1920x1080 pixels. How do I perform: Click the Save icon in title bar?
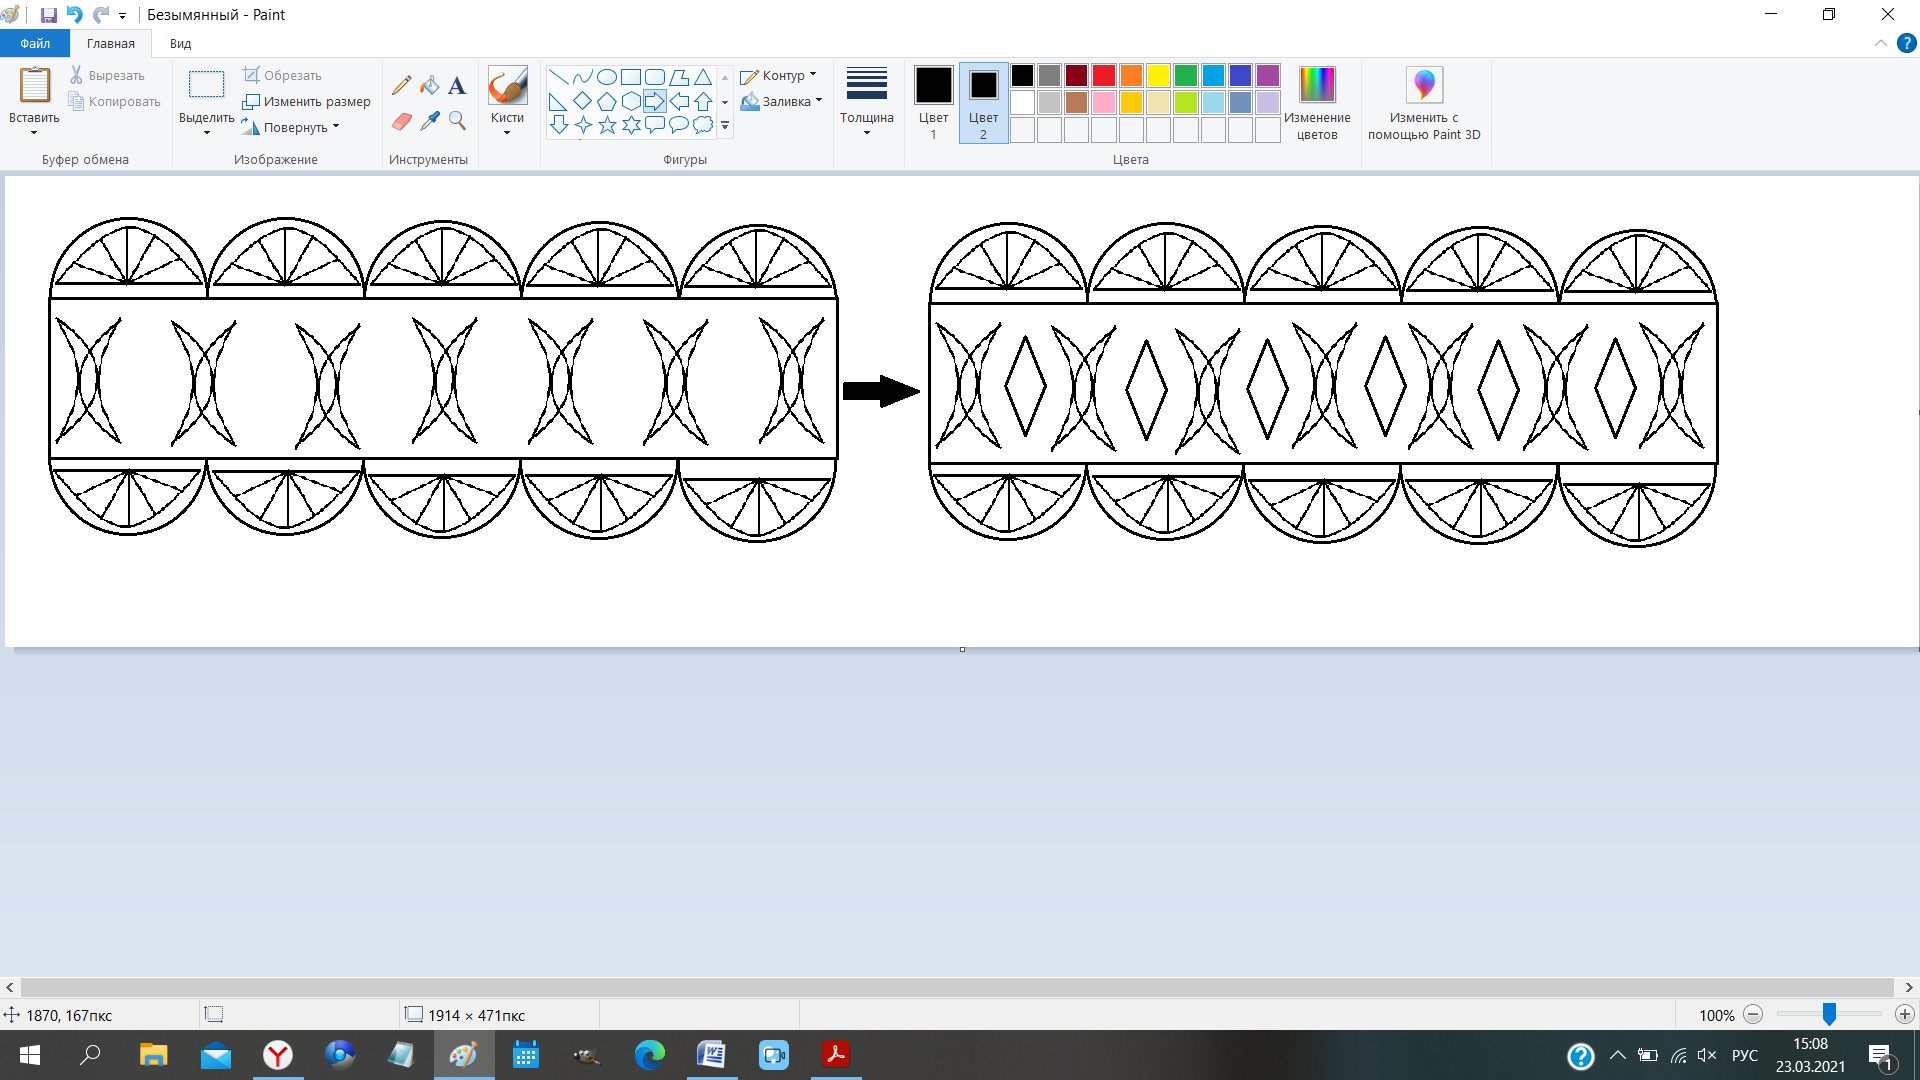tap(48, 15)
